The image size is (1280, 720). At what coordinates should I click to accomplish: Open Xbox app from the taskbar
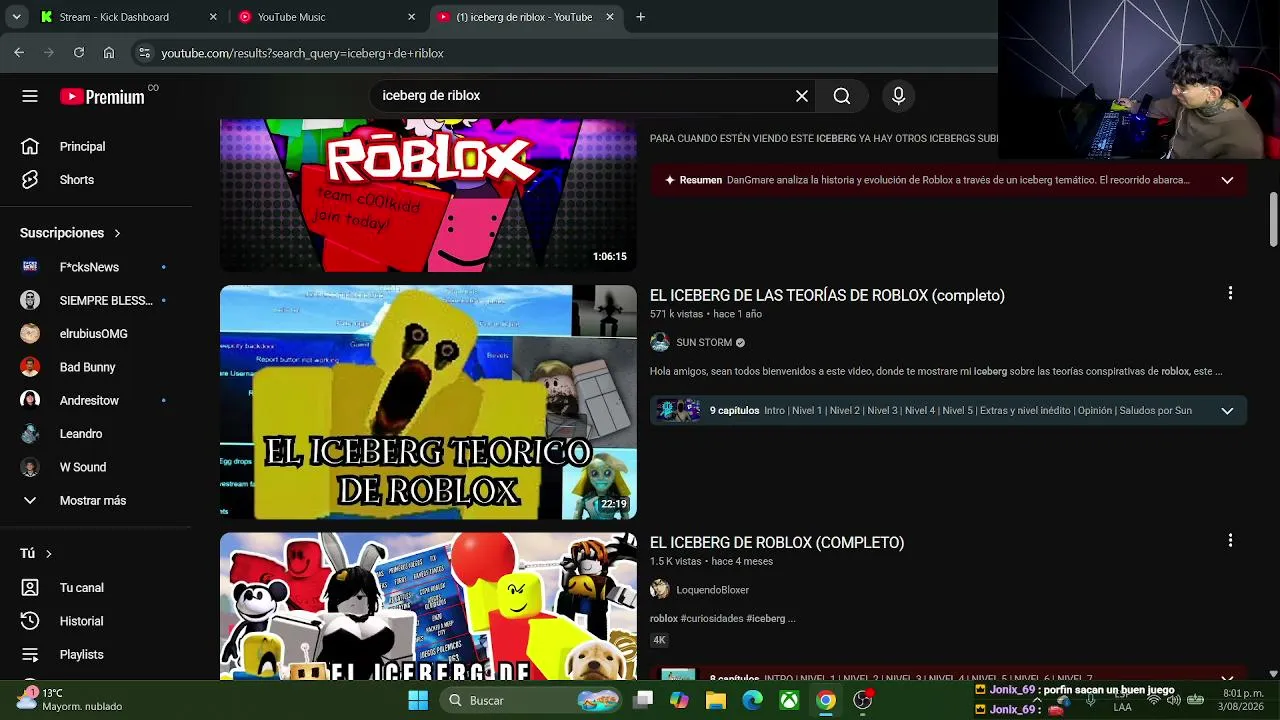[x=789, y=700]
